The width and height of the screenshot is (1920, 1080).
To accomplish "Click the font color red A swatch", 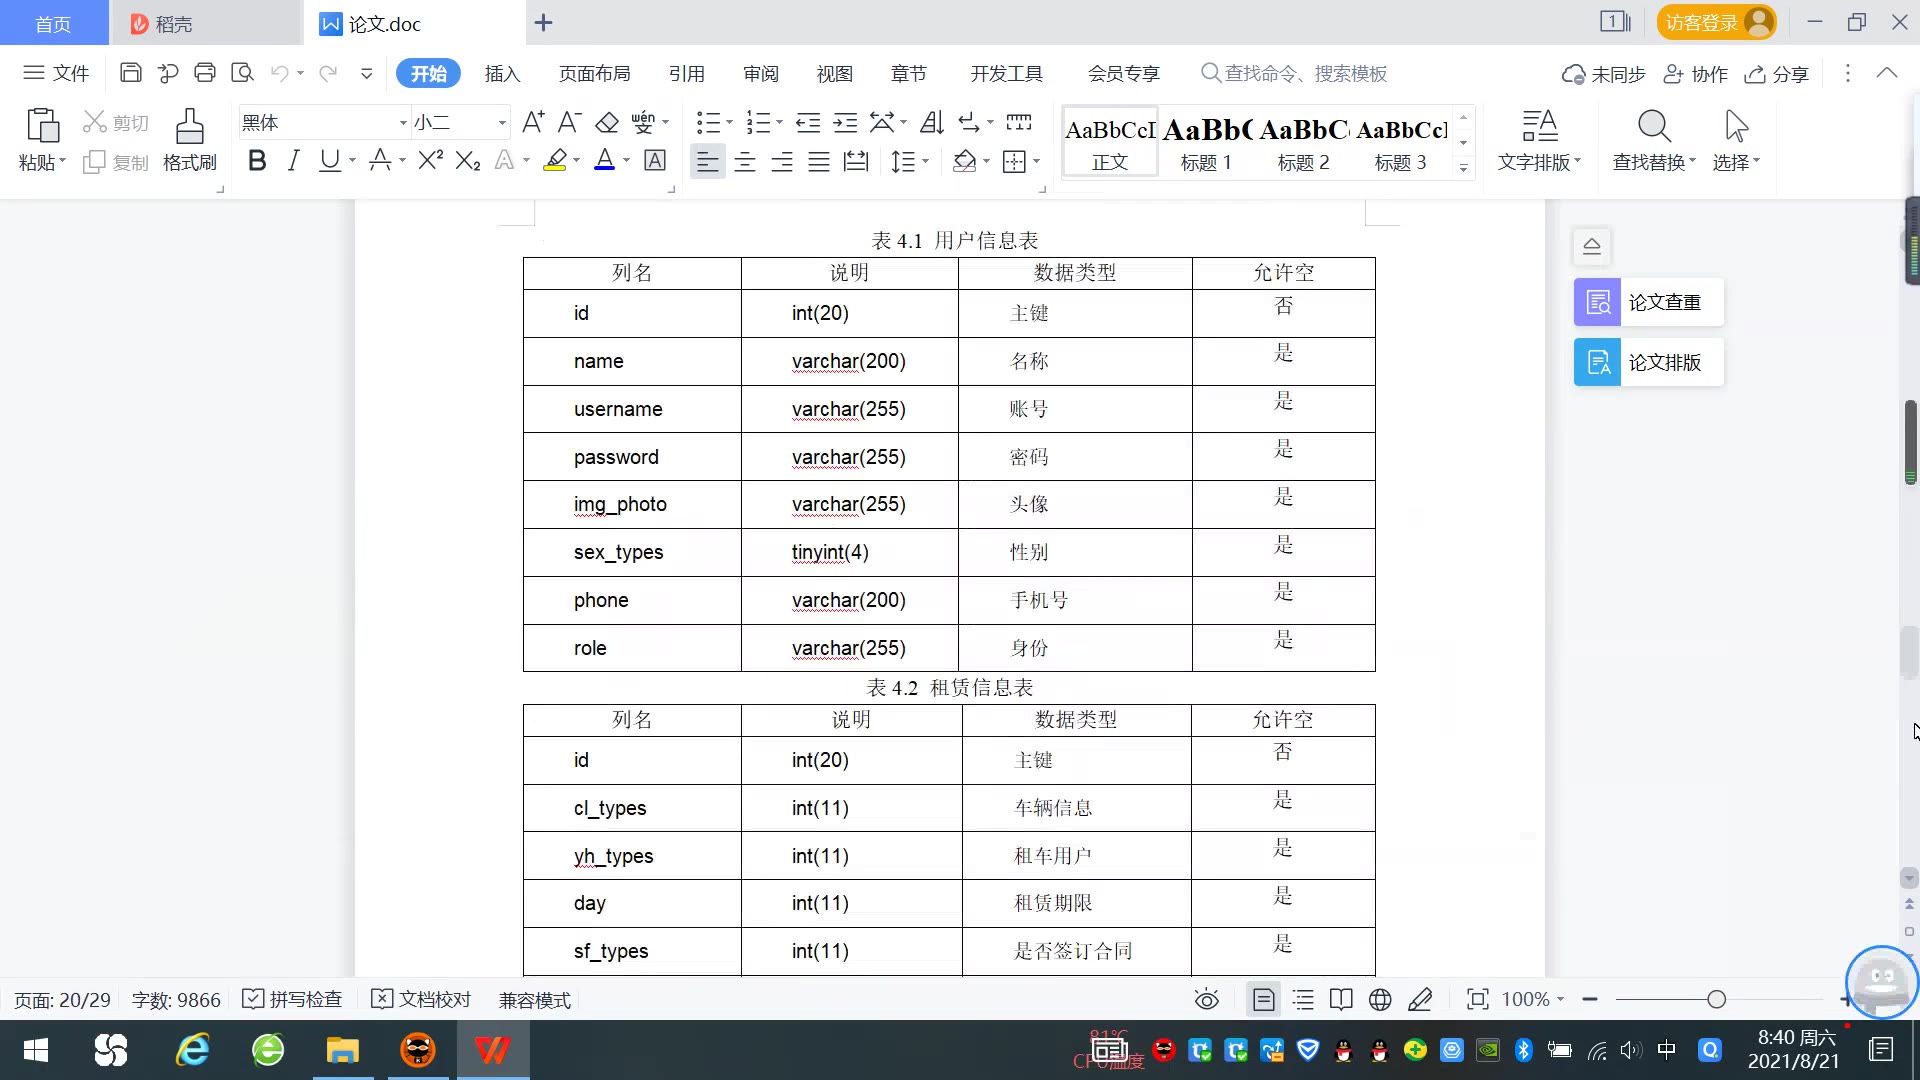I will coord(604,160).
